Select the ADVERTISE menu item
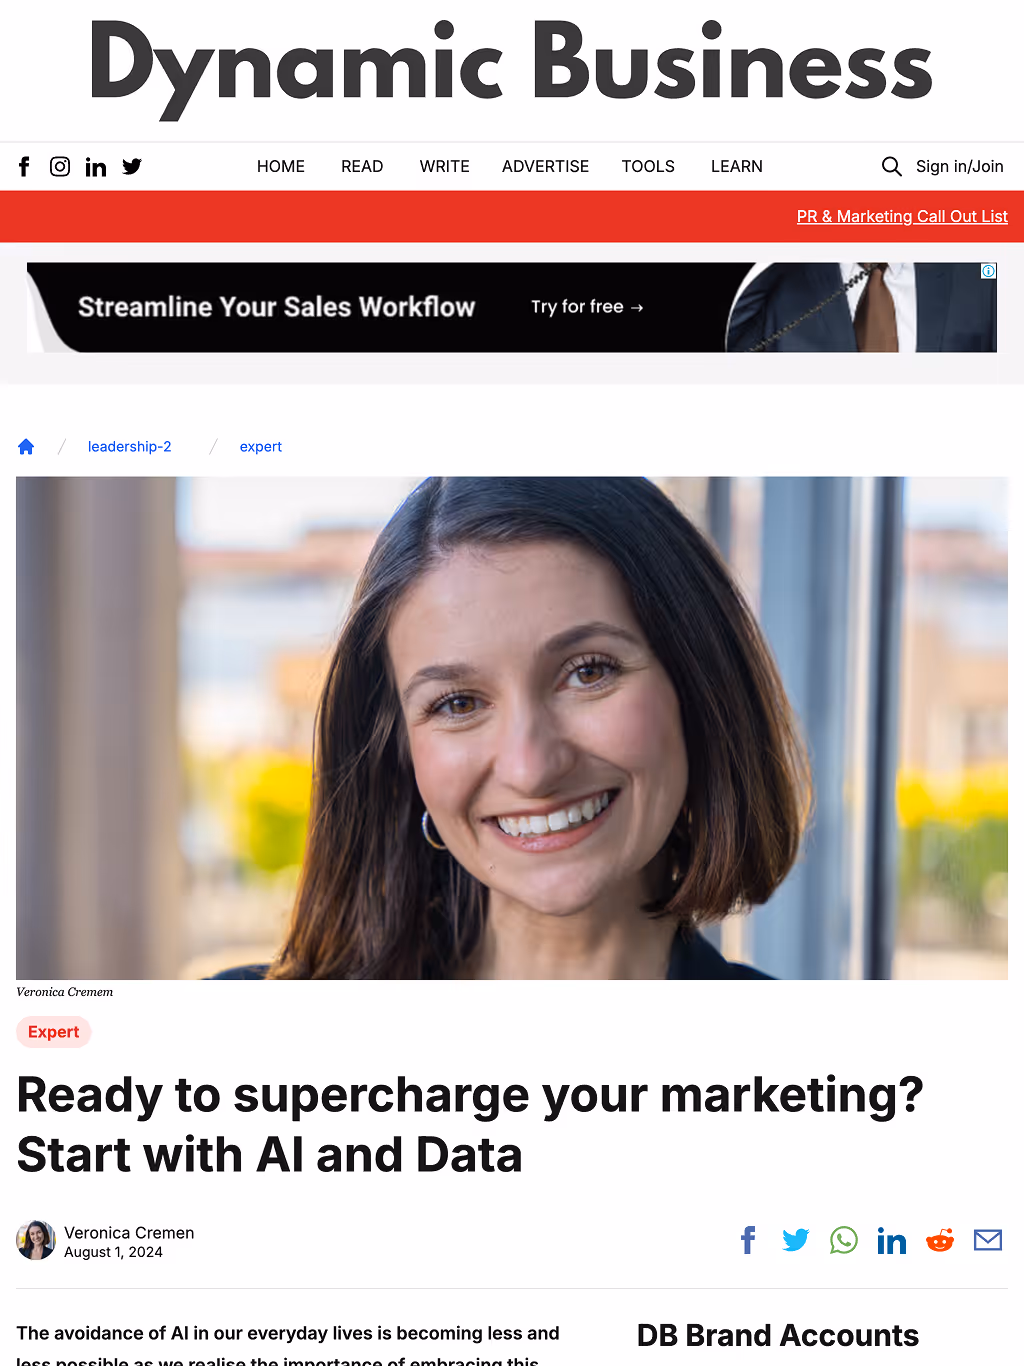 [545, 166]
